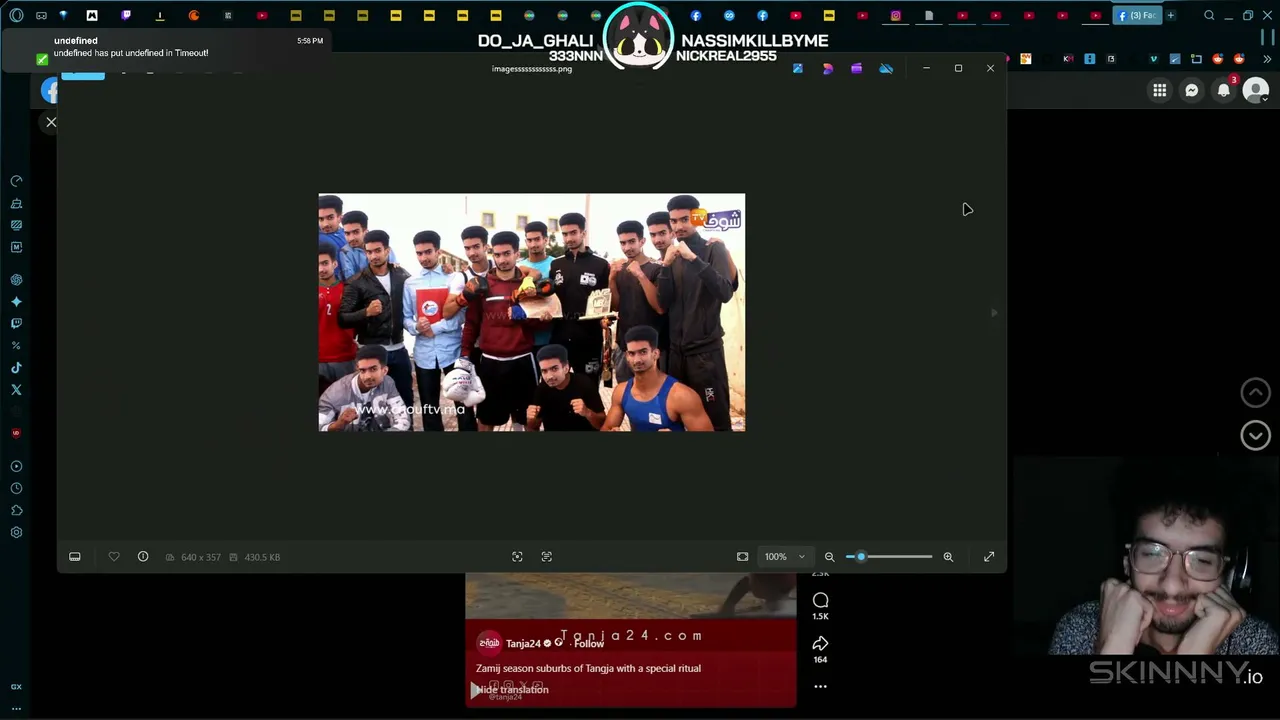The height and width of the screenshot is (720, 1280).
Task: Open the Designer icon in the viewer title bar
Action: (x=827, y=68)
